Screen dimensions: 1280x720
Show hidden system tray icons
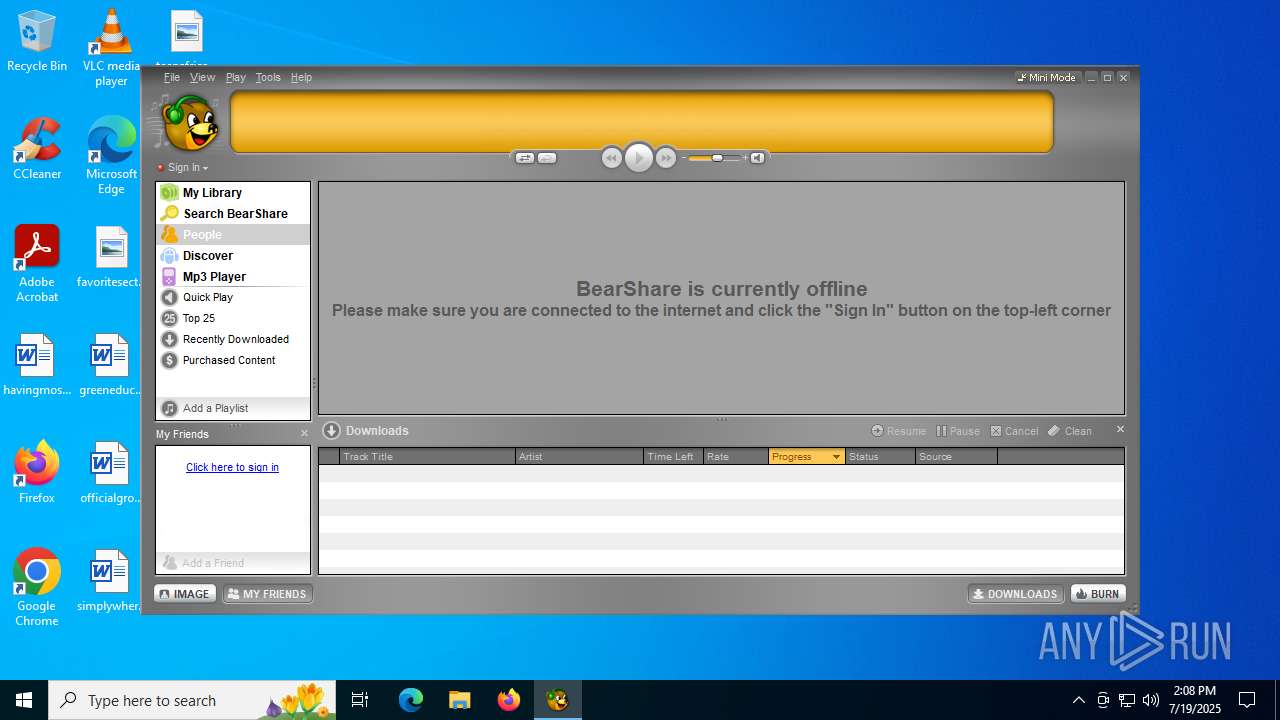(1078, 700)
